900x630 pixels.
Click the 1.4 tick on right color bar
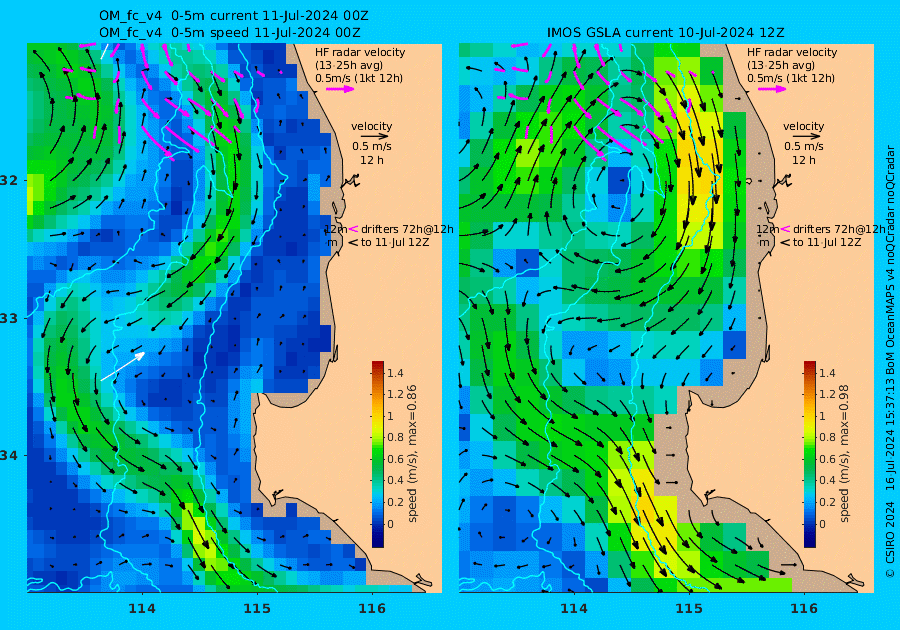[x=827, y=373]
